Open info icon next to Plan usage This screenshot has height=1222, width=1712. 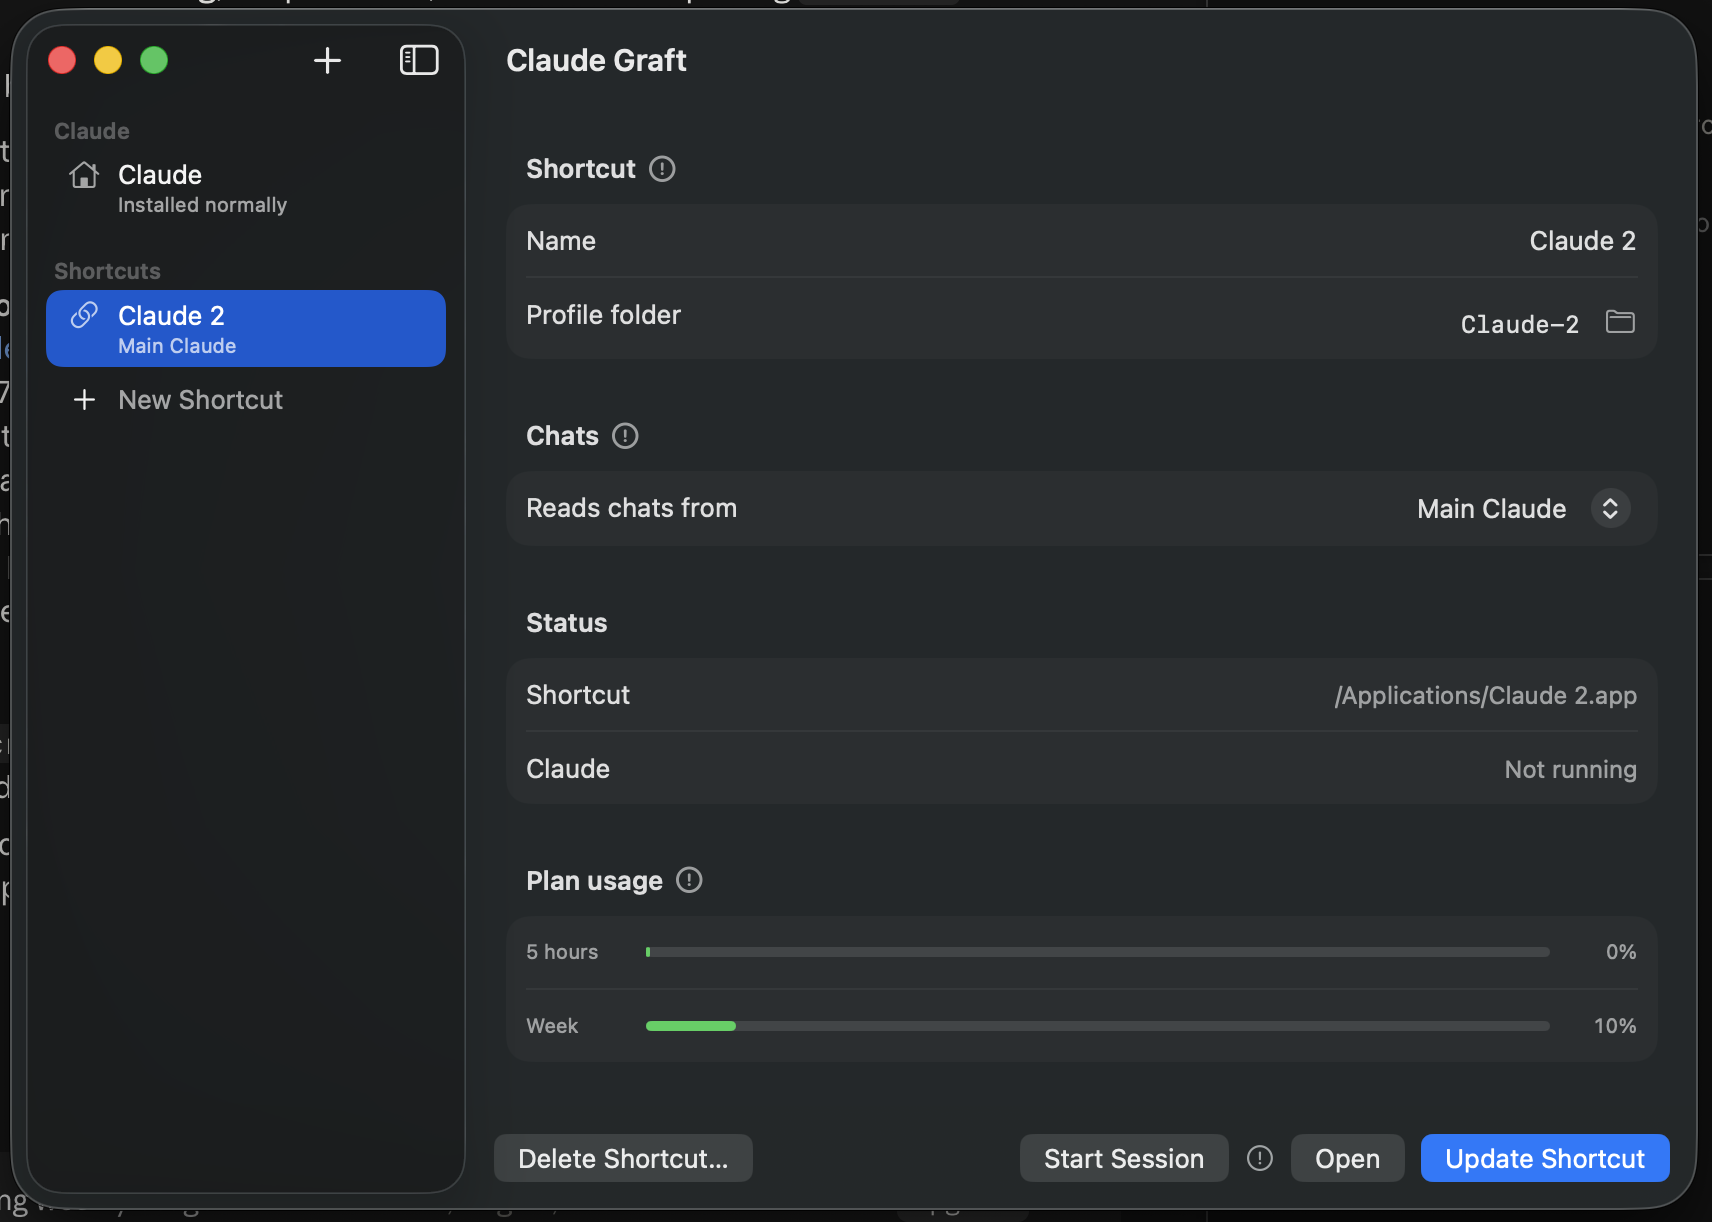point(689,880)
